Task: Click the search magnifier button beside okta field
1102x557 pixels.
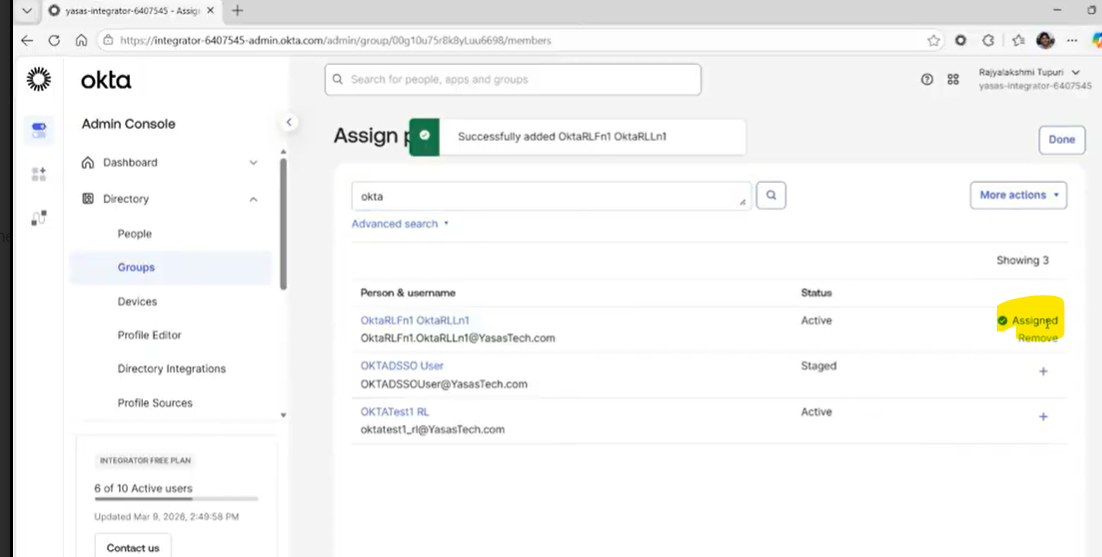Action: click(x=770, y=196)
